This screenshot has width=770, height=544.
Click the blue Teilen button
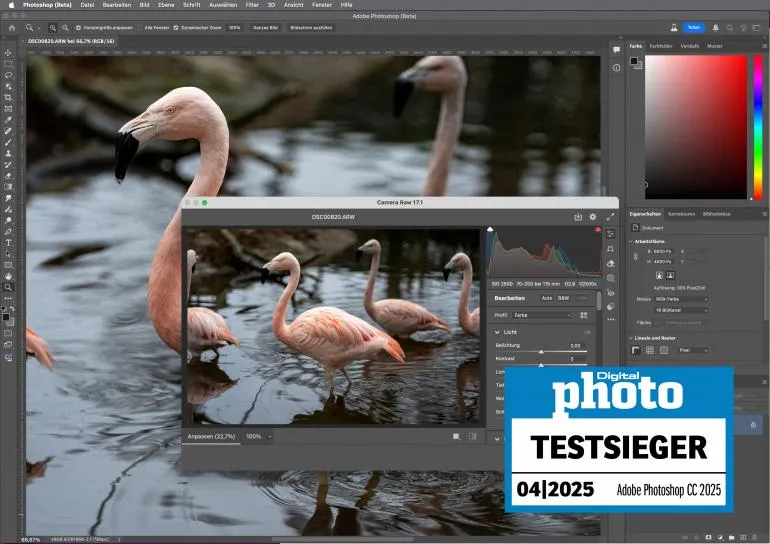click(693, 28)
